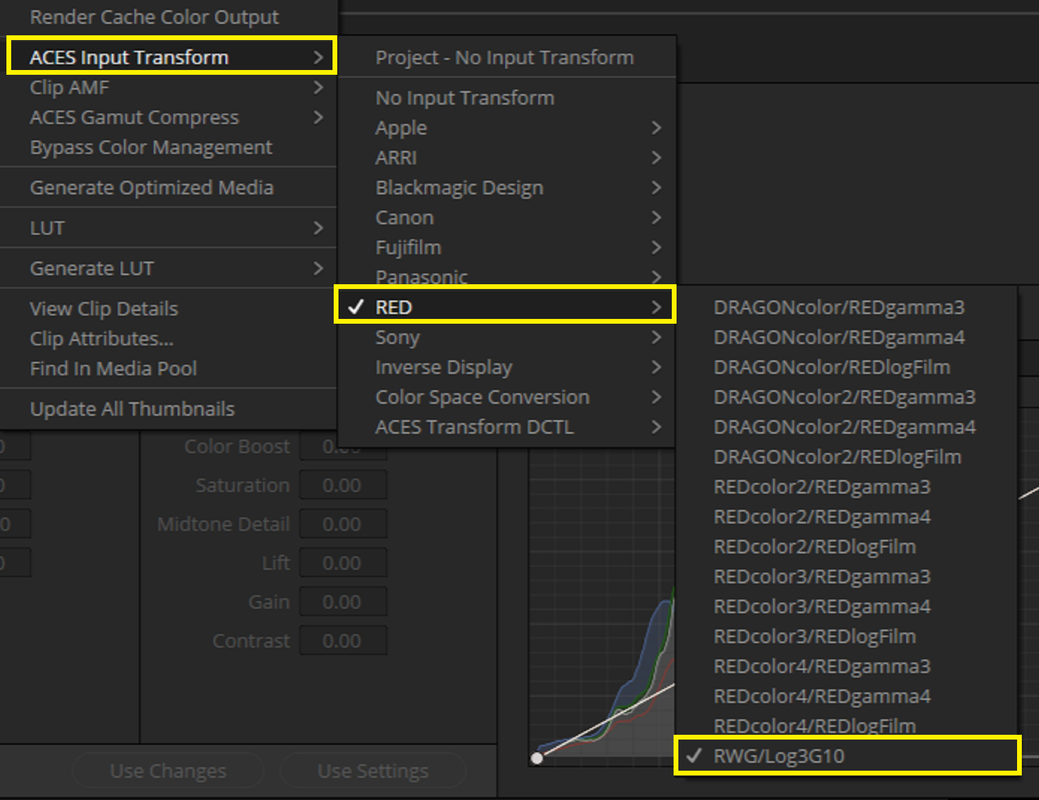Image resolution: width=1039 pixels, height=800 pixels.
Task: Open View Clip Details
Action: pos(169,309)
